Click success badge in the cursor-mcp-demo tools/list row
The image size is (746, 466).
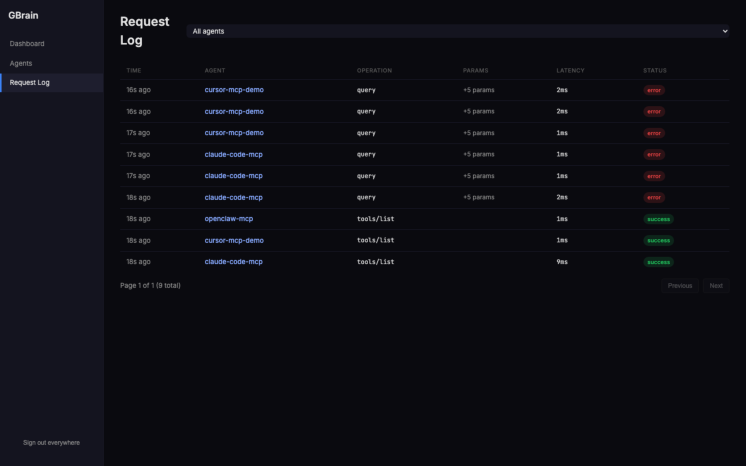[x=658, y=241]
